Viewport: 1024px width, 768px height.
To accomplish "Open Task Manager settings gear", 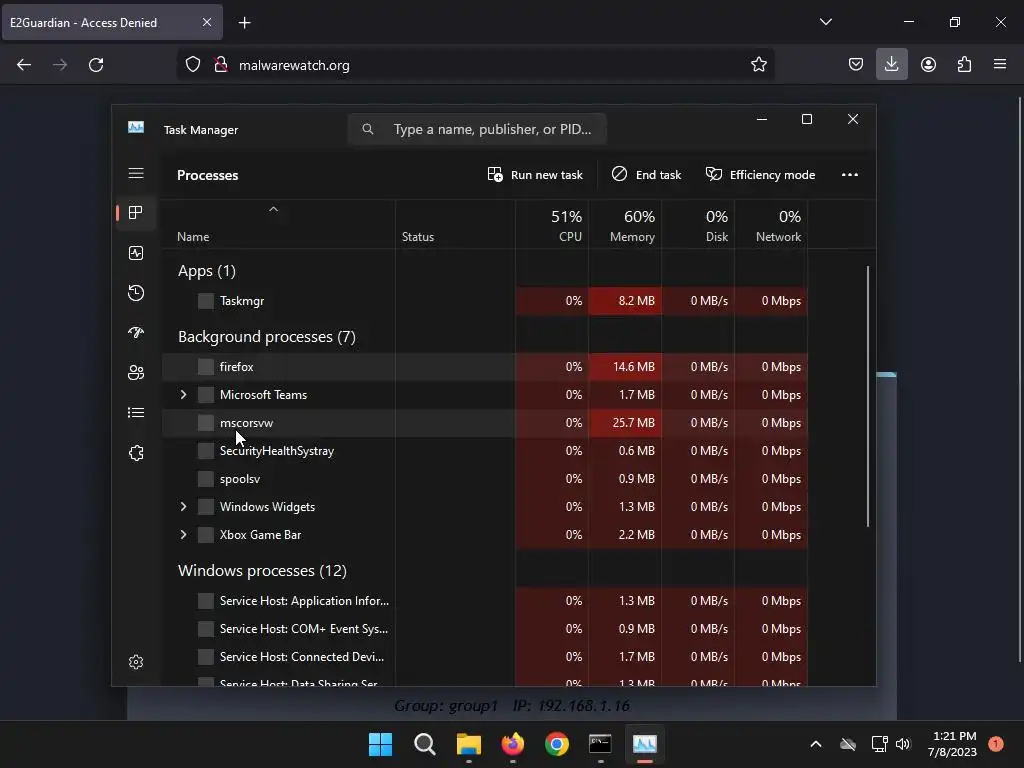I will (x=136, y=662).
